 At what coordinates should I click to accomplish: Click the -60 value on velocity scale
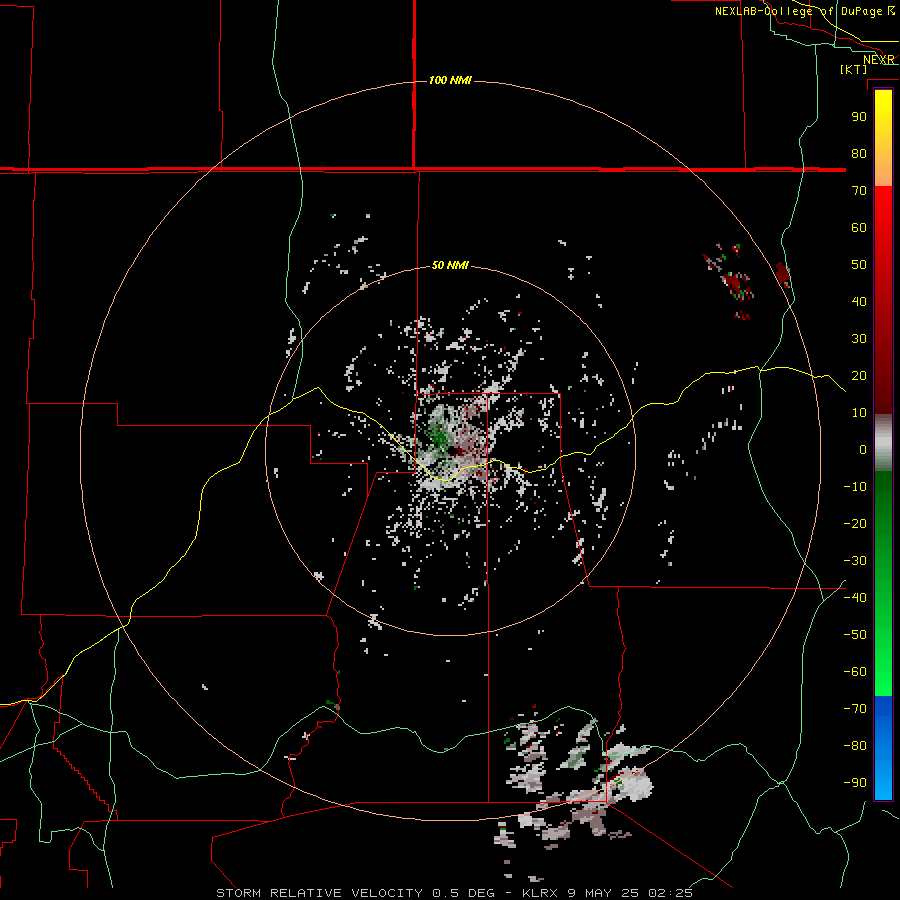pos(855,672)
